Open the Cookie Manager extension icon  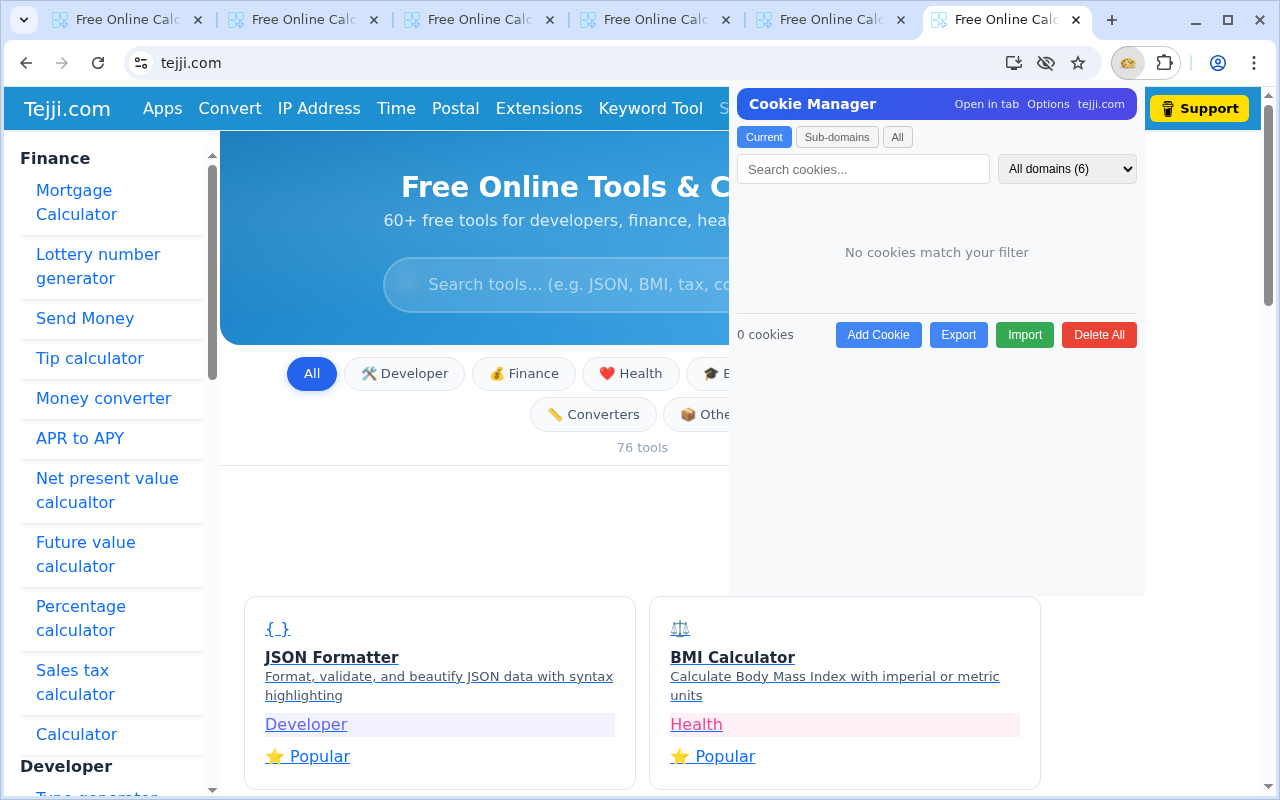pos(1128,63)
